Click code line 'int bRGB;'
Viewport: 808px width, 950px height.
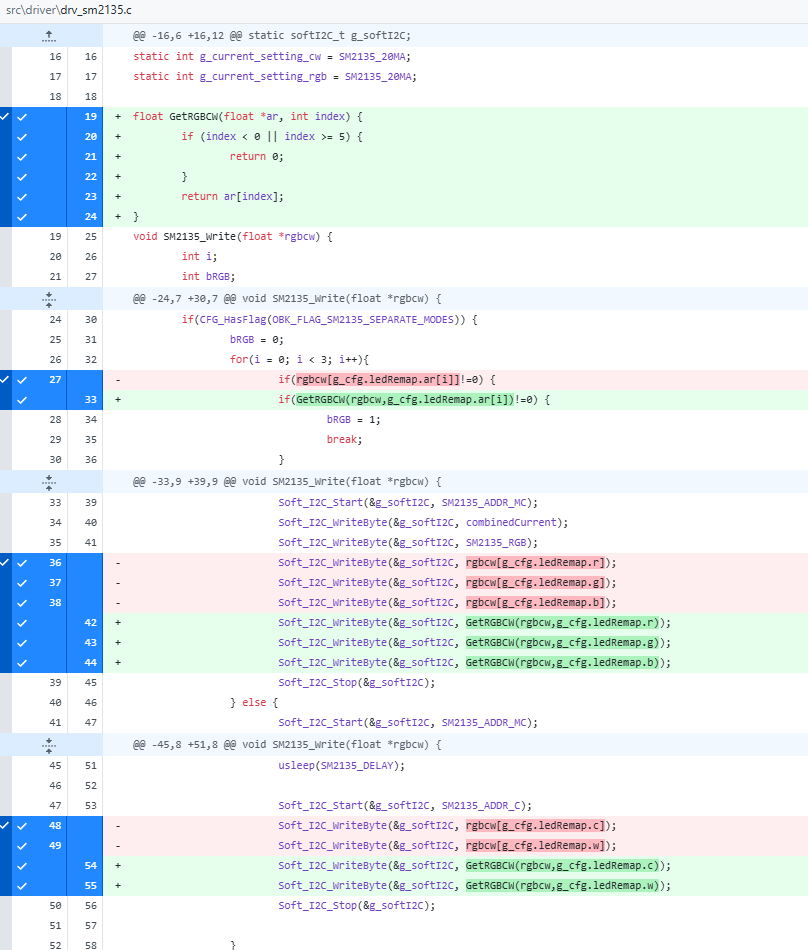tap(208, 276)
